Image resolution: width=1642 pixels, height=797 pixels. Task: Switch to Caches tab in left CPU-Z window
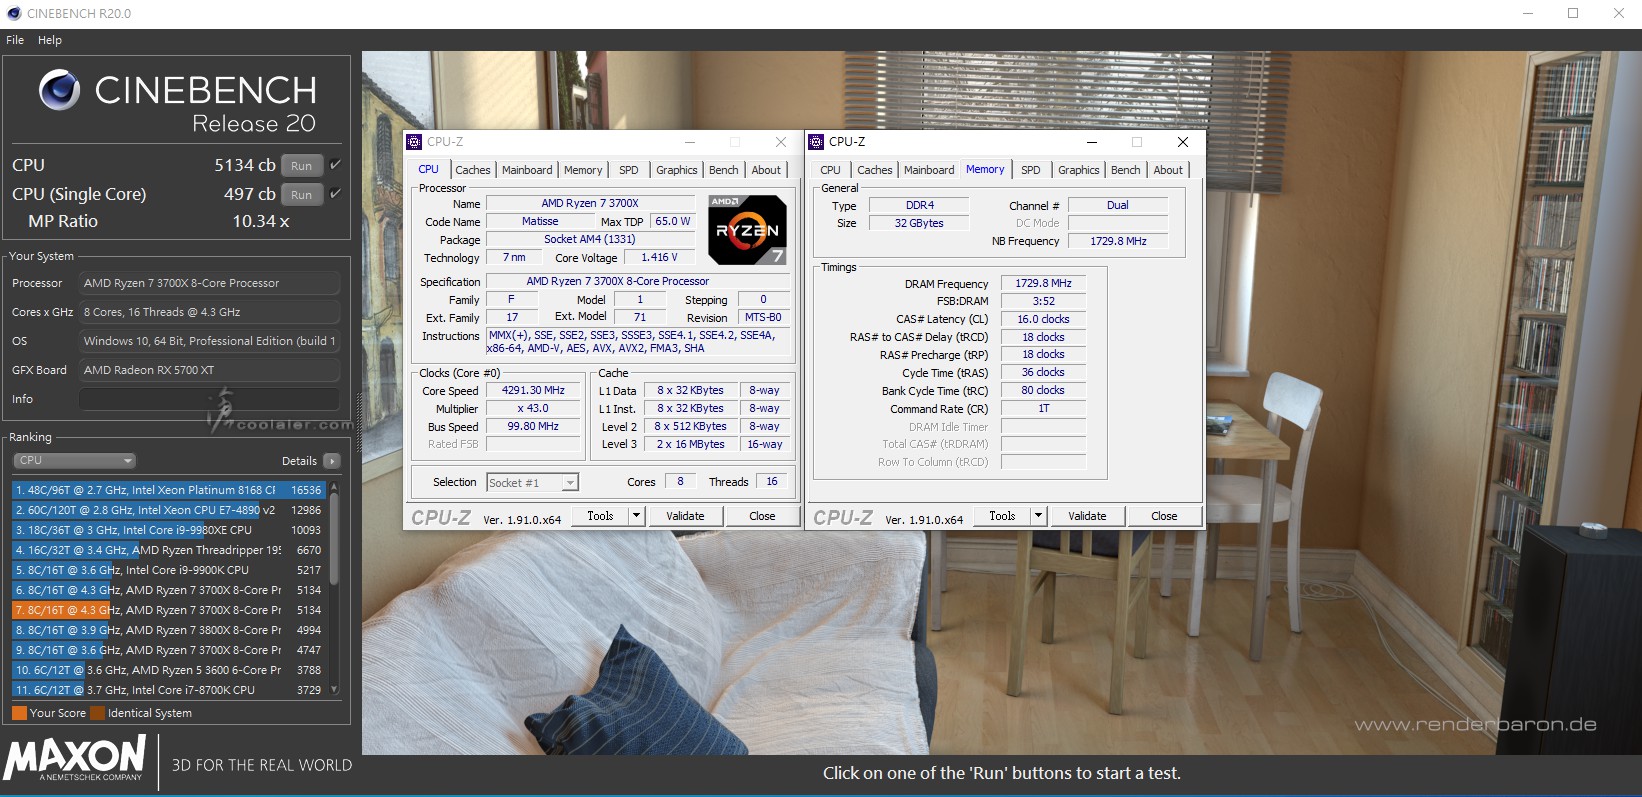coord(473,170)
